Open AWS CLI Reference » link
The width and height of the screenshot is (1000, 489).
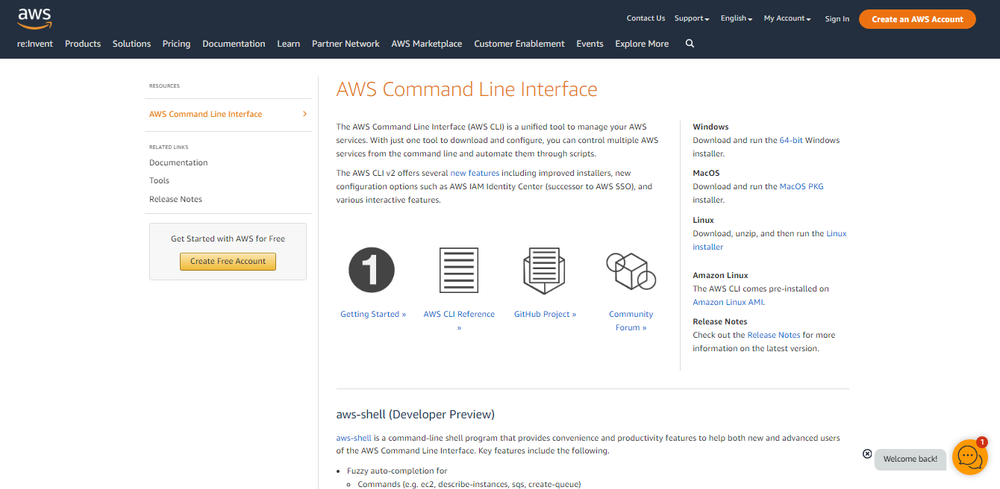point(459,321)
